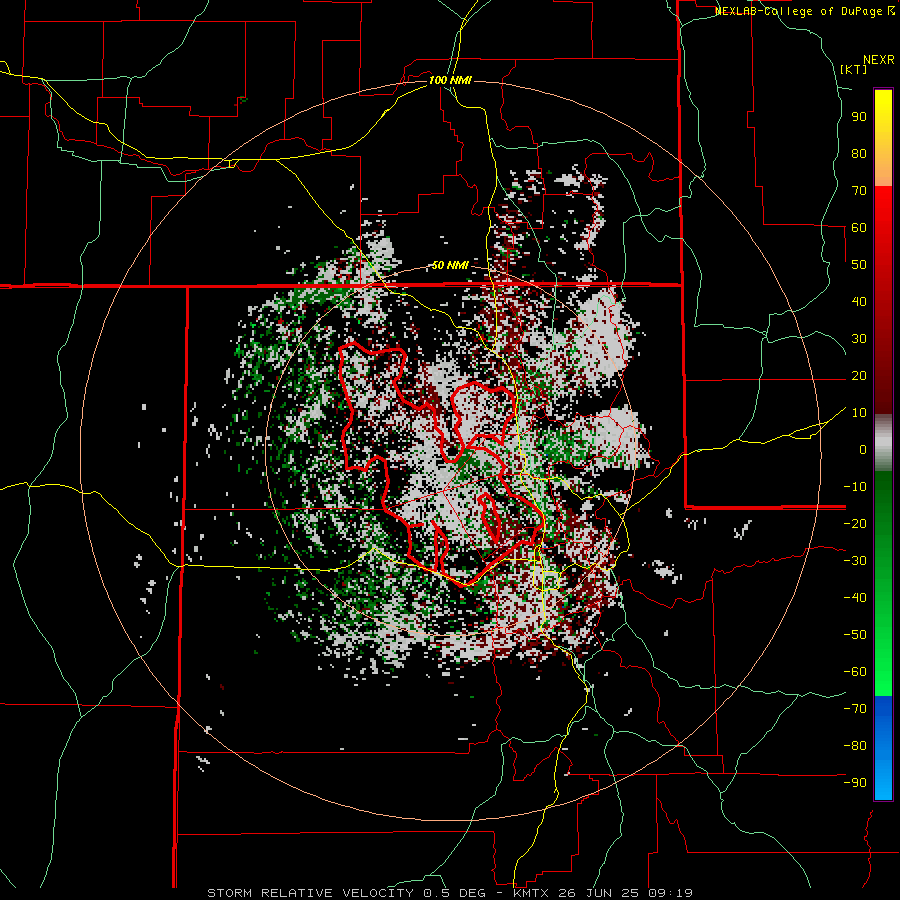The width and height of the screenshot is (900, 900).
Task: Click the positive "90" scale value
Action: pyautogui.click(x=859, y=117)
